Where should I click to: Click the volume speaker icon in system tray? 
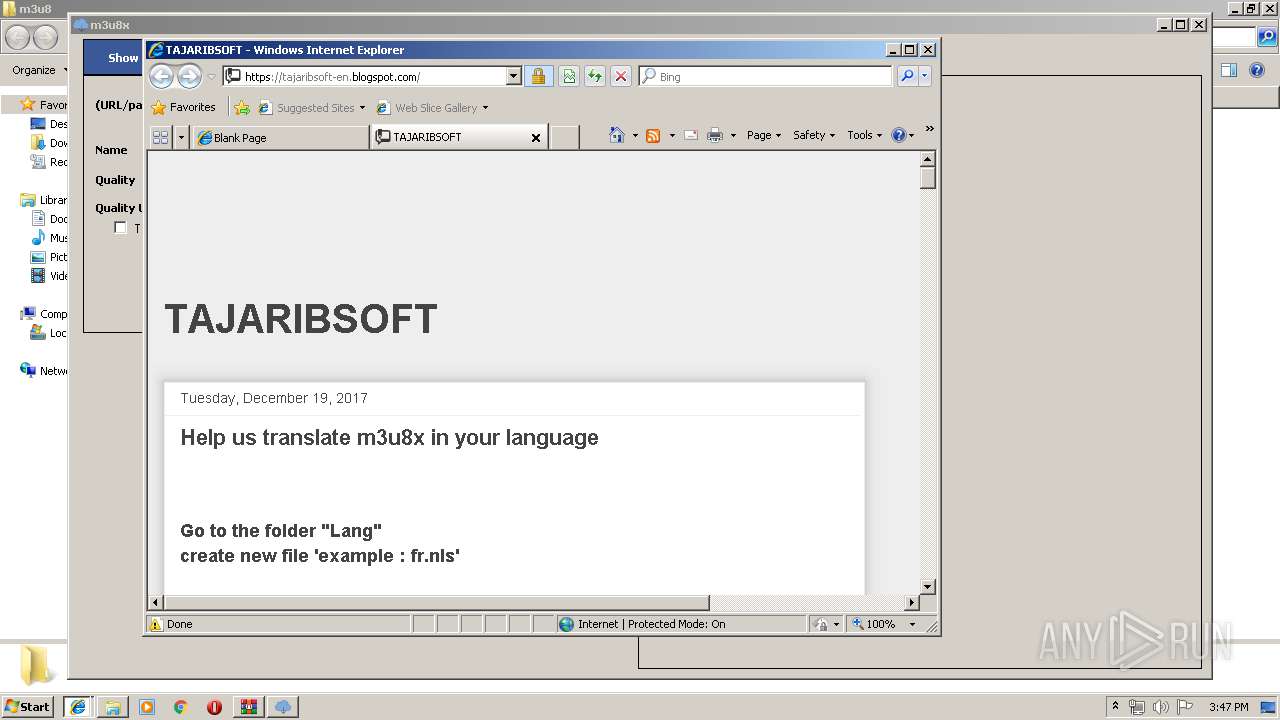pos(1161,707)
